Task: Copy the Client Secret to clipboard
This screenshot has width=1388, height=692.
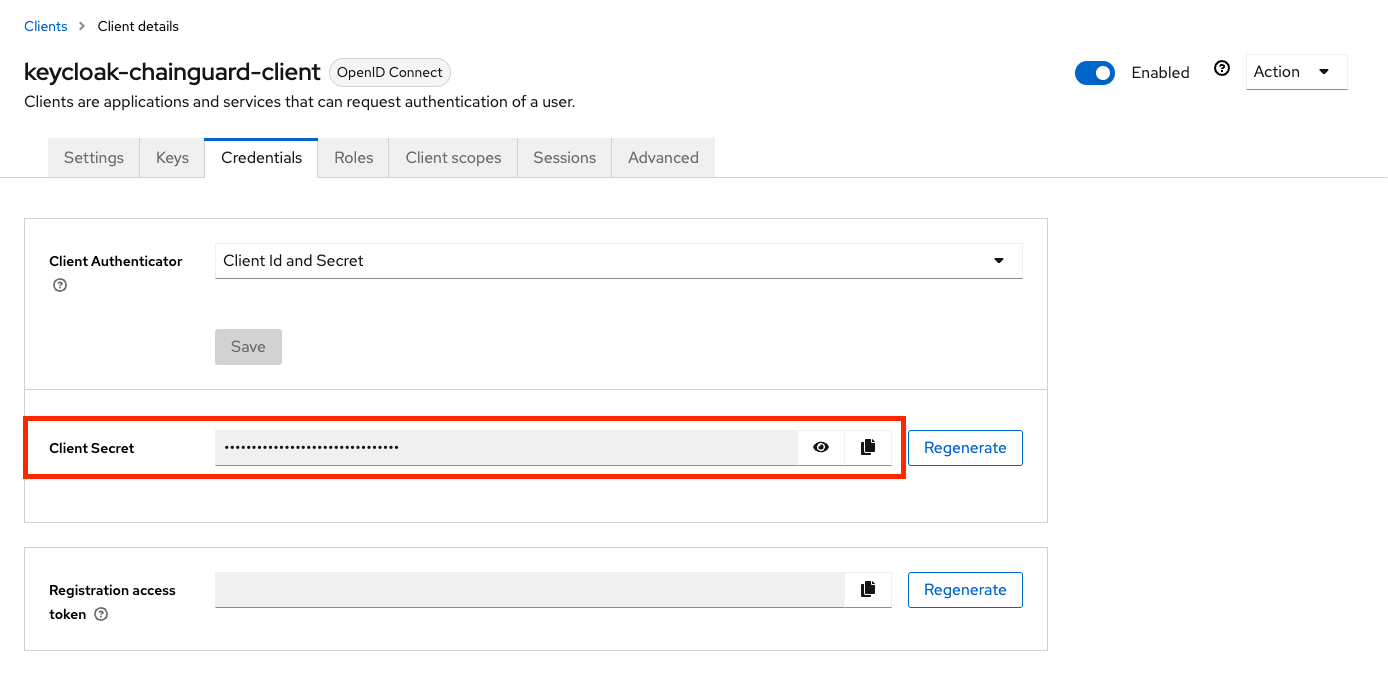Action: click(x=866, y=447)
